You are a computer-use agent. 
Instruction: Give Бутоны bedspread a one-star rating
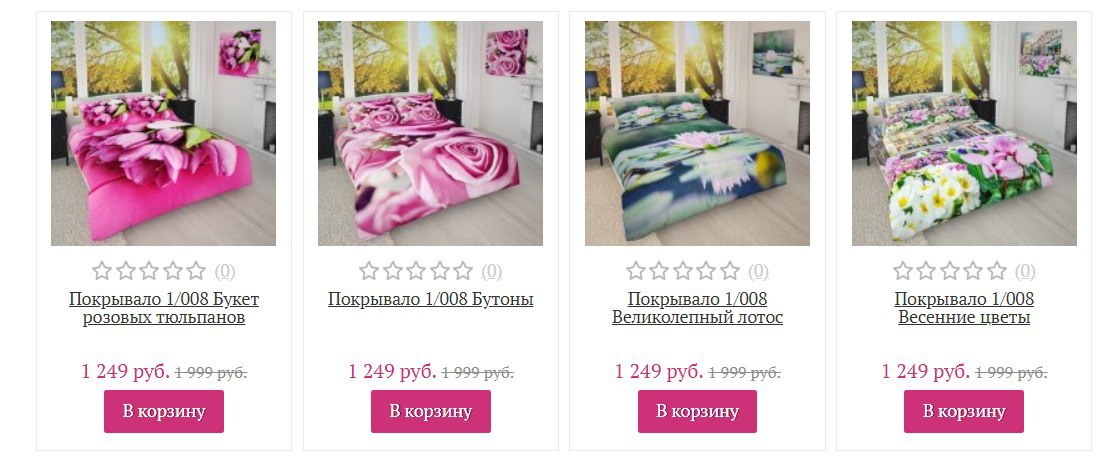pyautogui.click(x=369, y=270)
